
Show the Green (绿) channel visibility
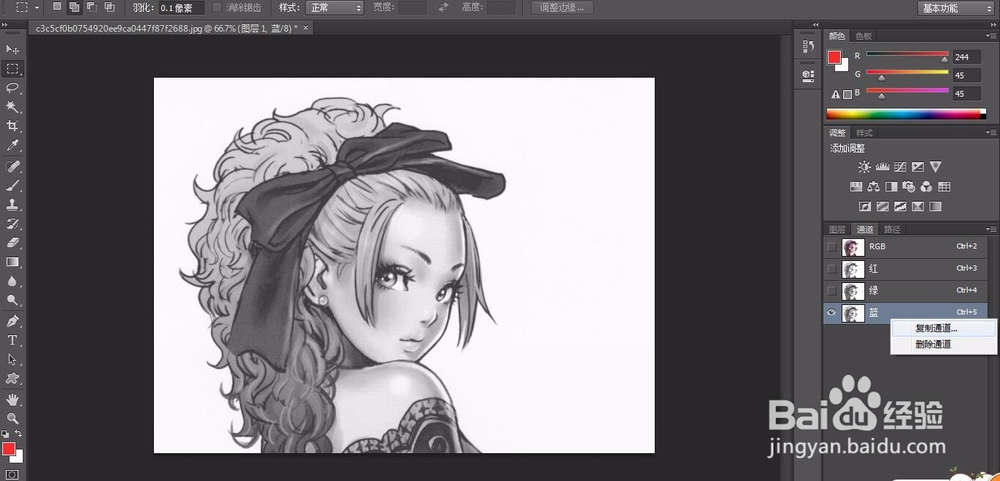point(832,291)
